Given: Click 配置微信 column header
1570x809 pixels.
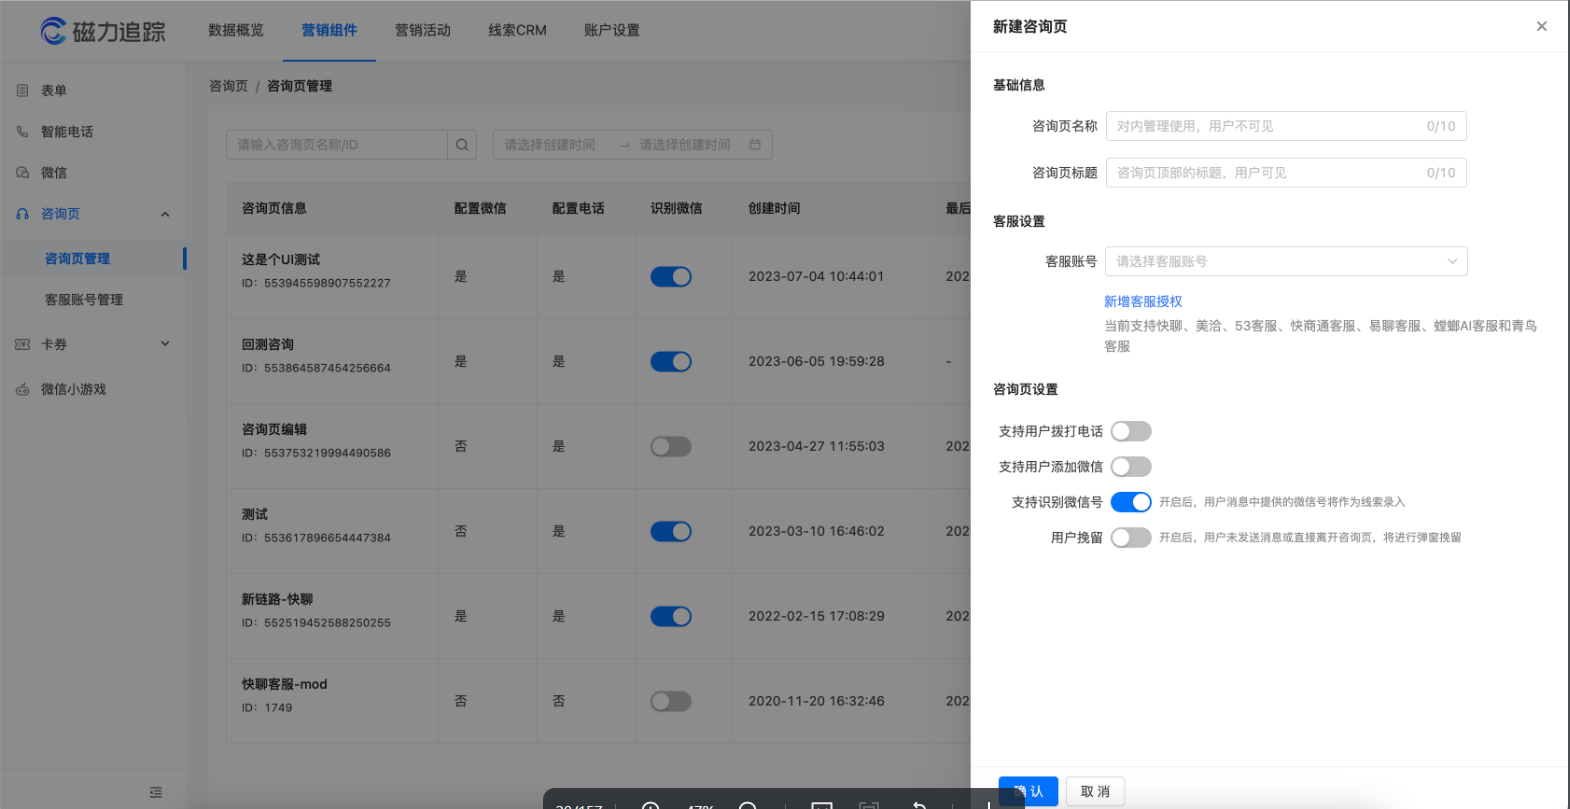Looking at the screenshot, I should point(480,208).
